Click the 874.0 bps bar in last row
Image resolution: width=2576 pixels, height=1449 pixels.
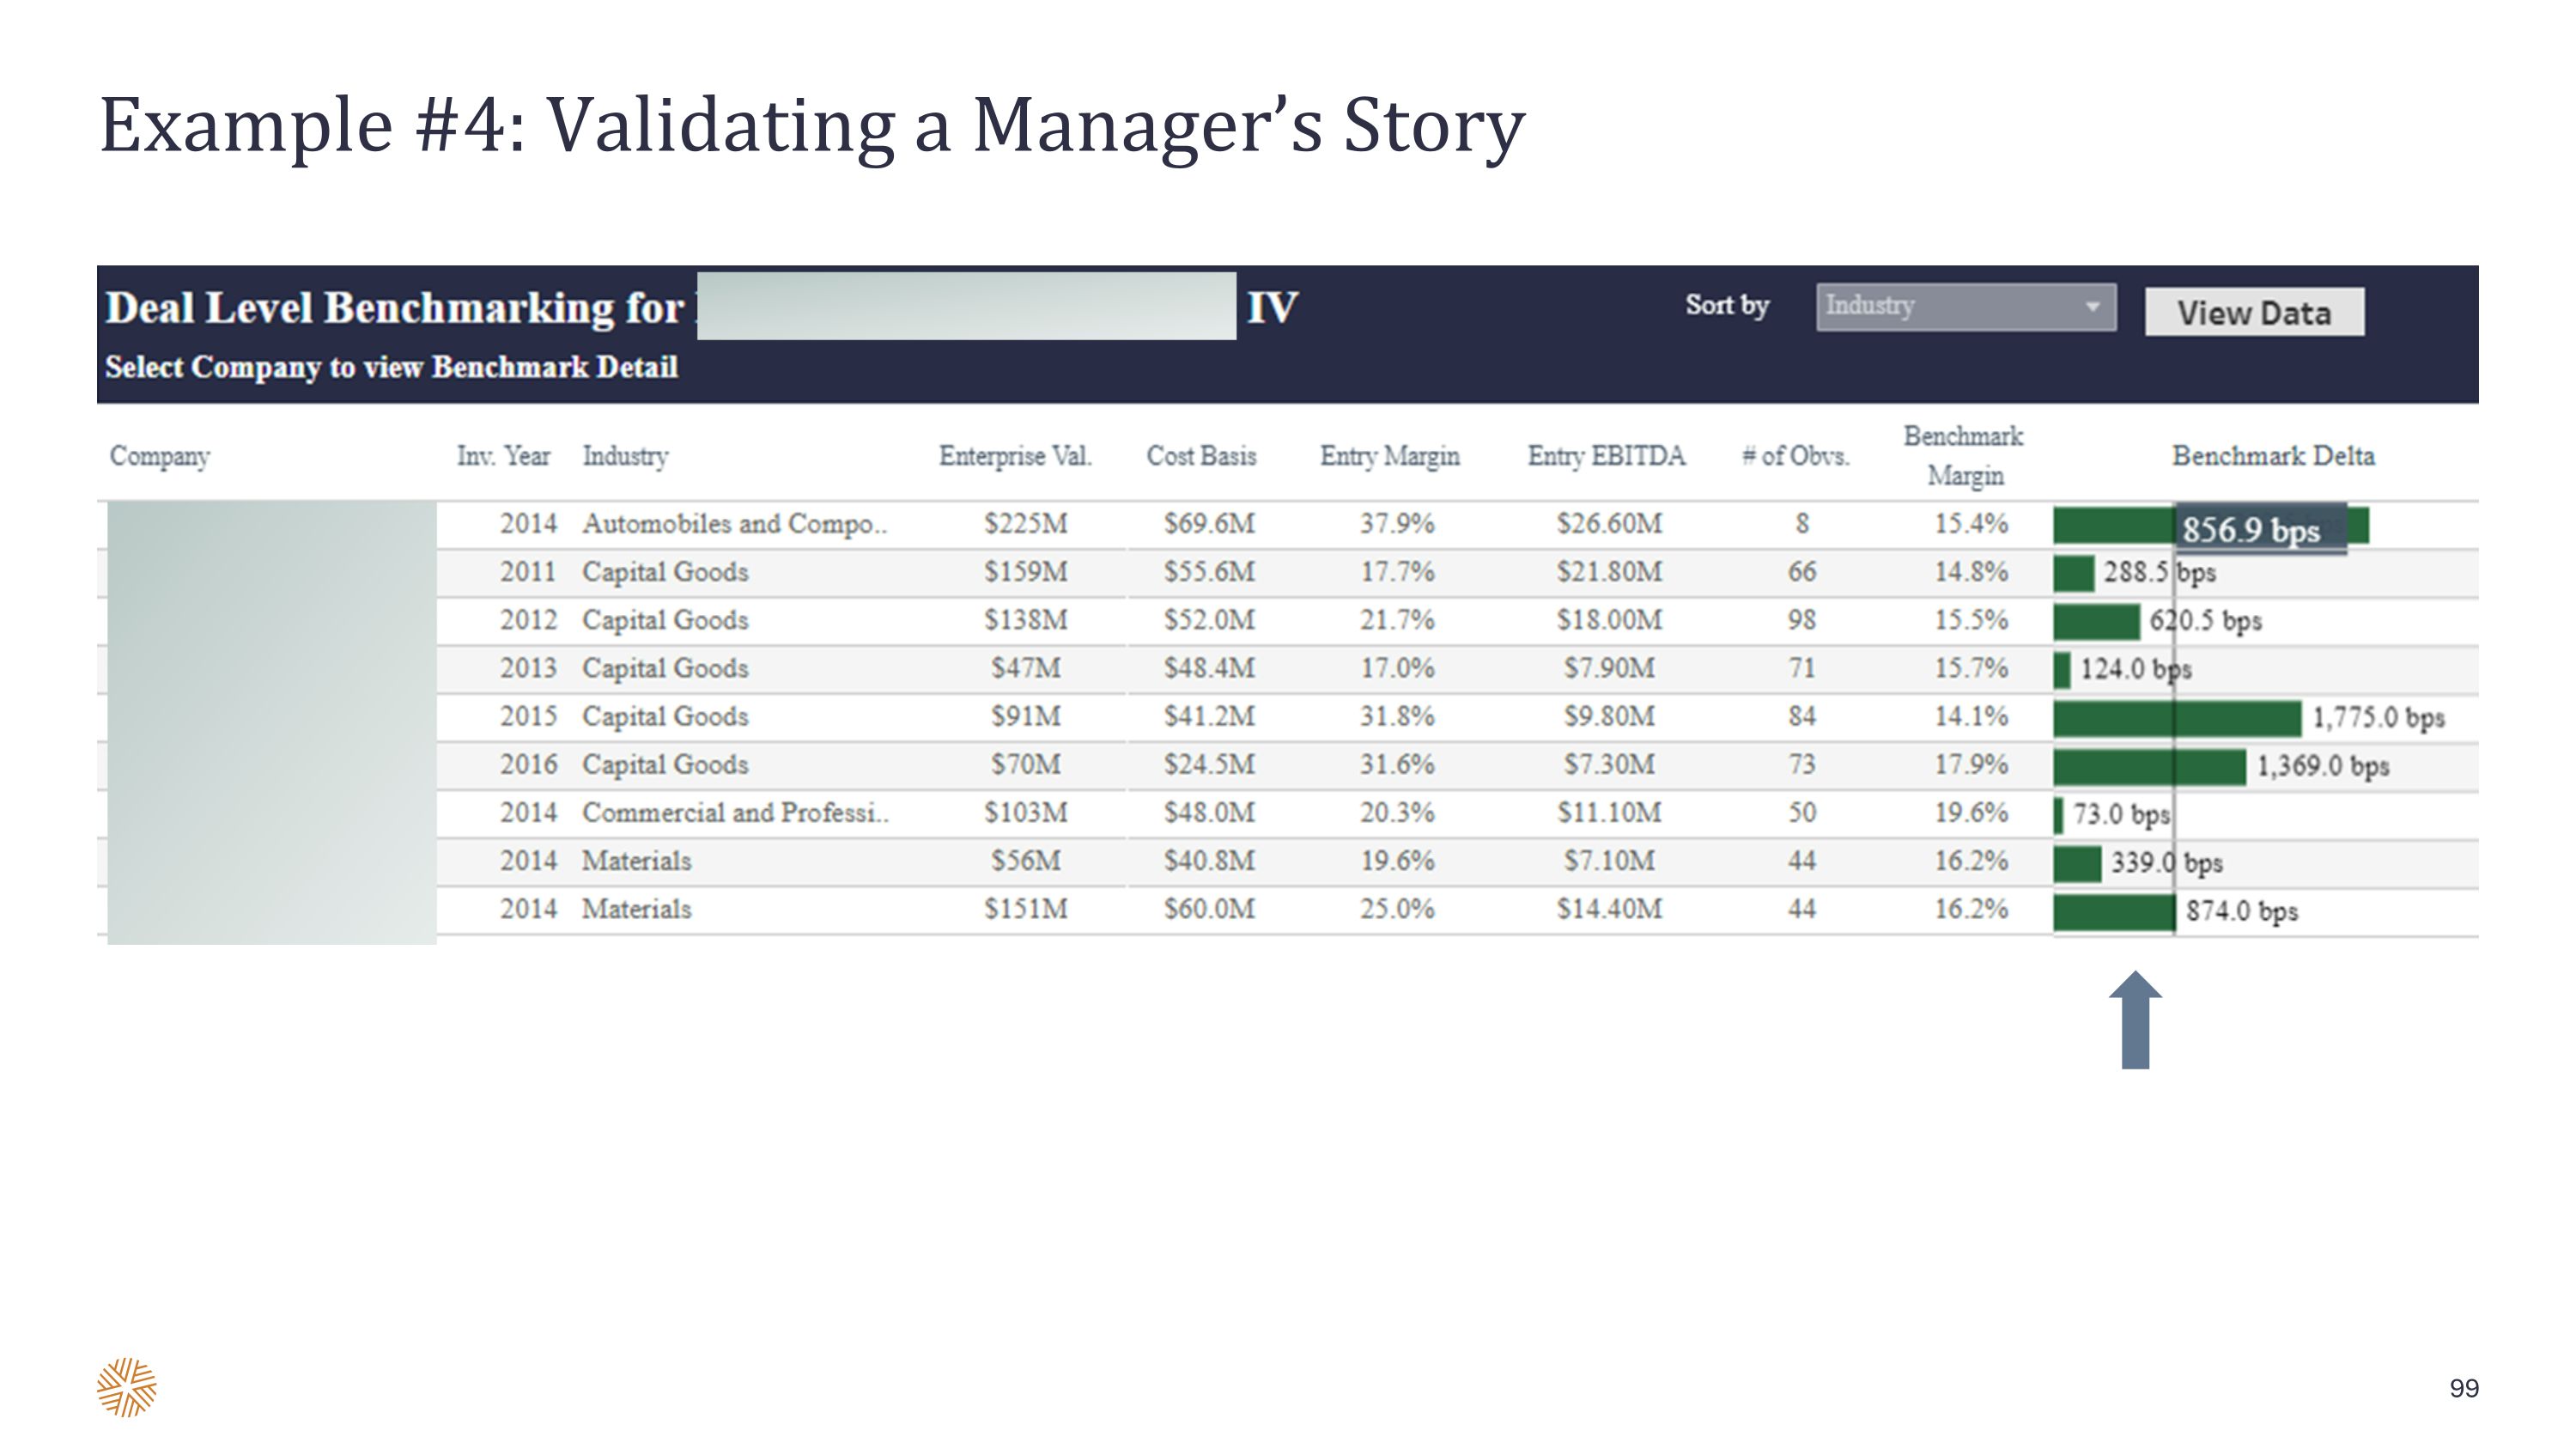pos(2113,912)
